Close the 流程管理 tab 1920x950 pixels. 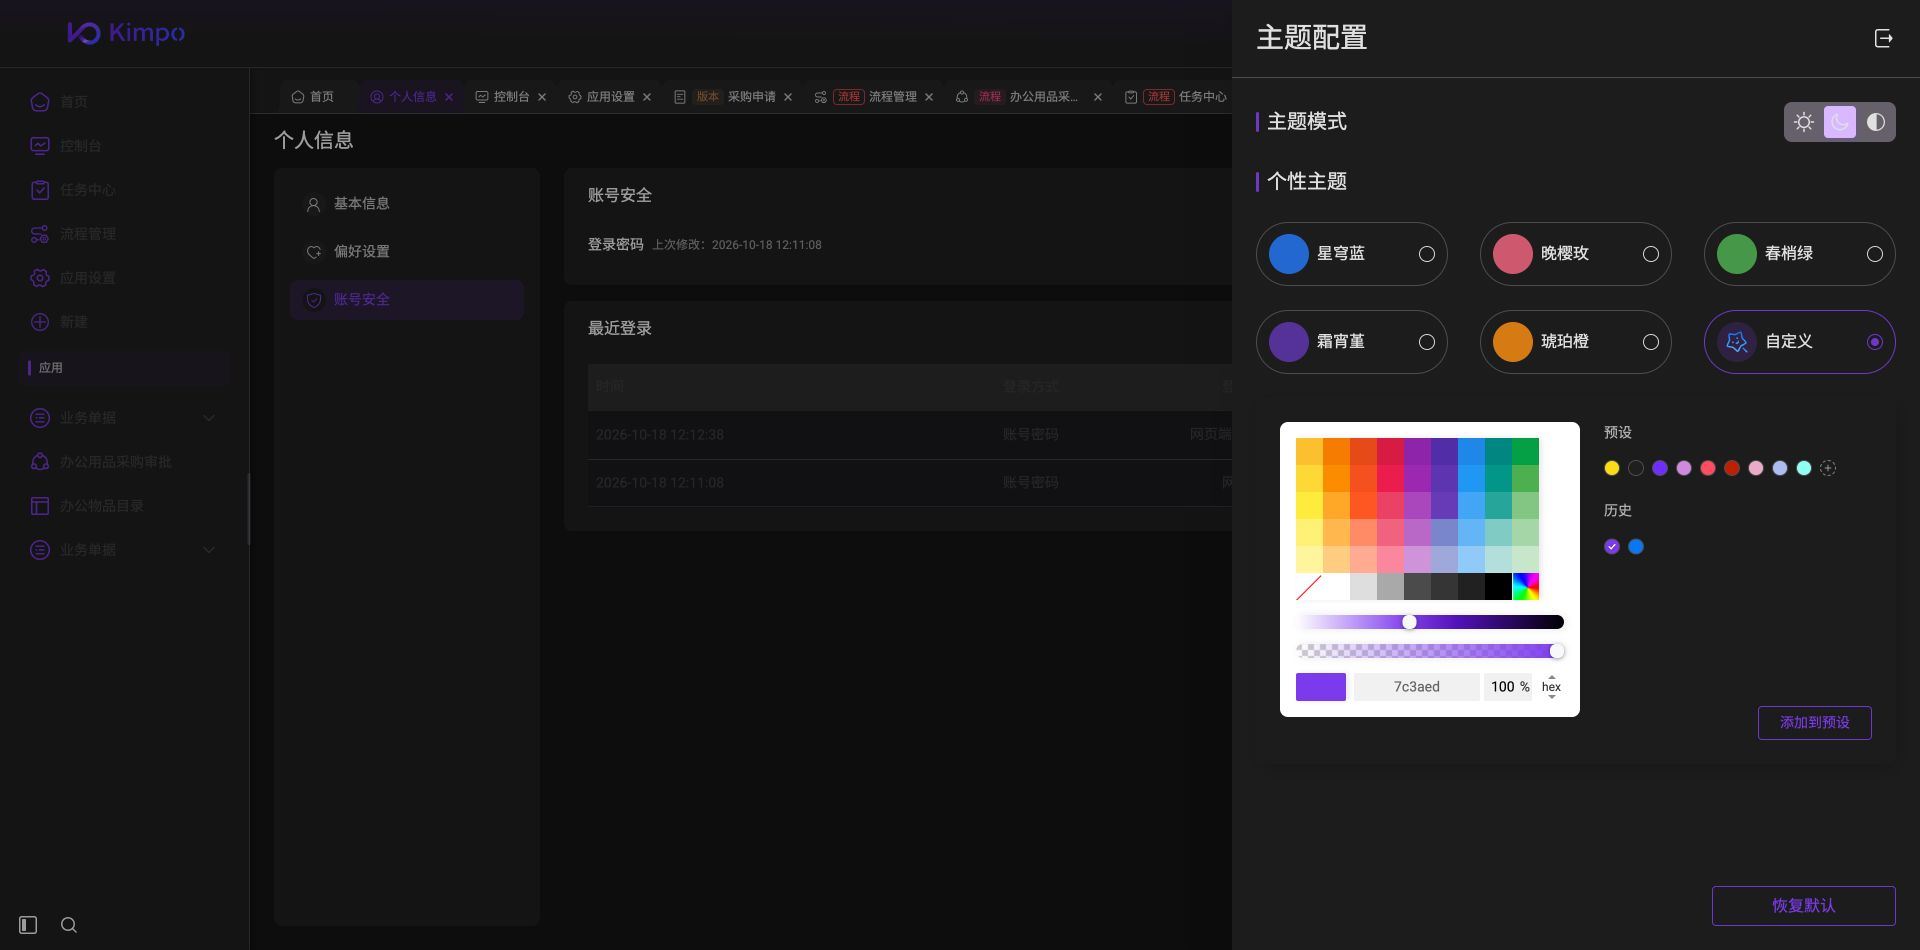coord(929,97)
